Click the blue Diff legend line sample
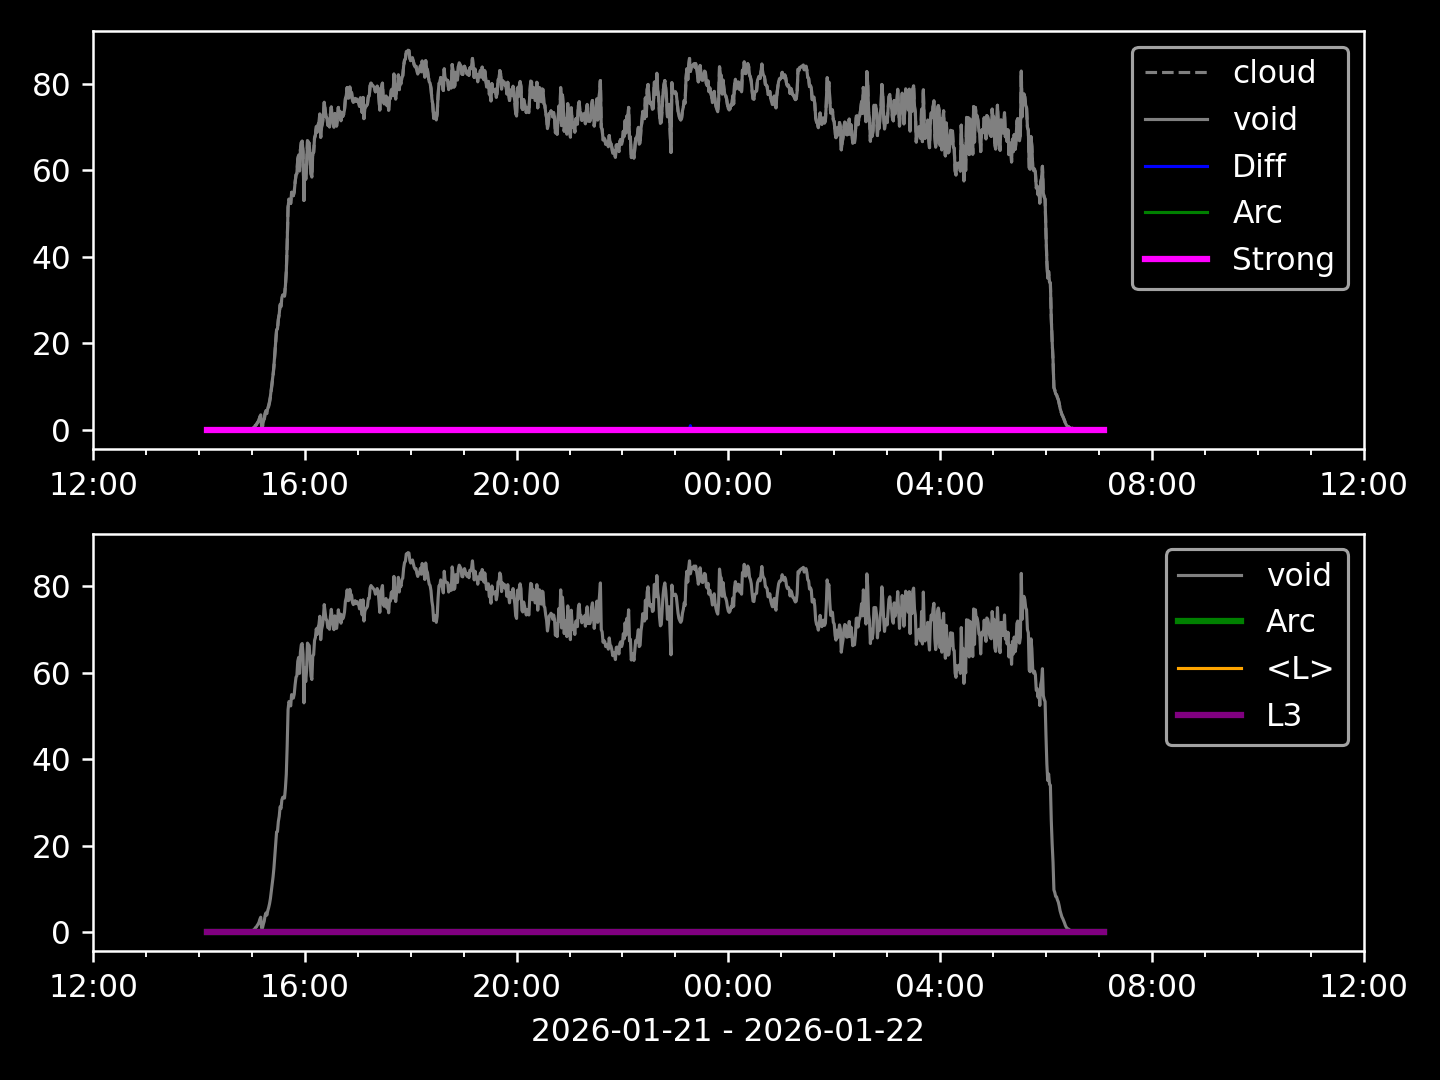Viewport: 1440px width, 1080px height. 1176,166
